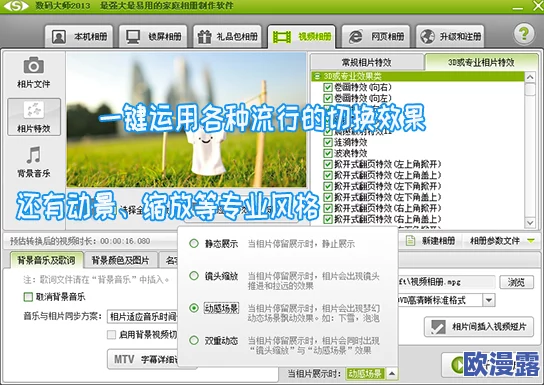
Task: Switch to 常规相片特效 effects tab
Action: coord(367,62)
